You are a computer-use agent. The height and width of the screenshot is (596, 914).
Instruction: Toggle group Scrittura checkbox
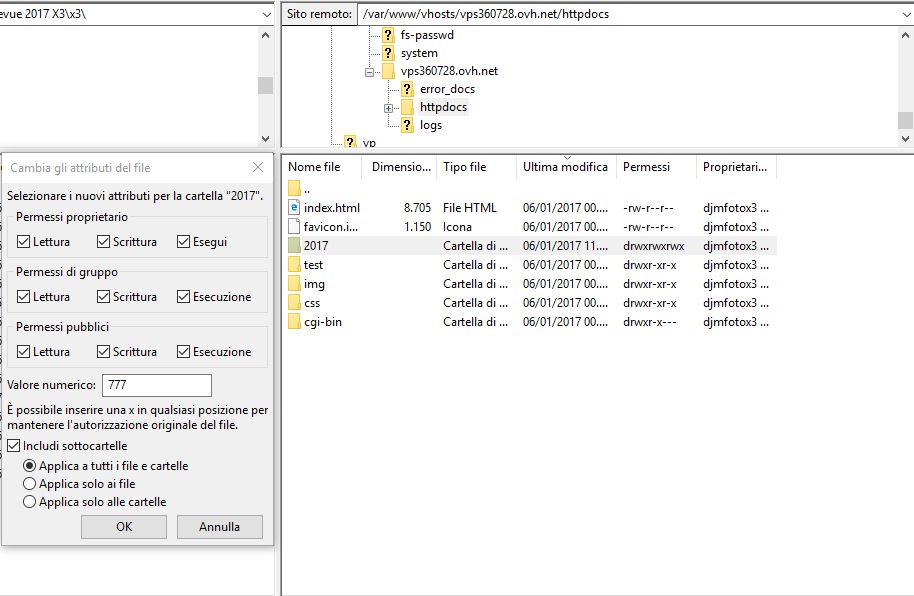click(103, 297)
